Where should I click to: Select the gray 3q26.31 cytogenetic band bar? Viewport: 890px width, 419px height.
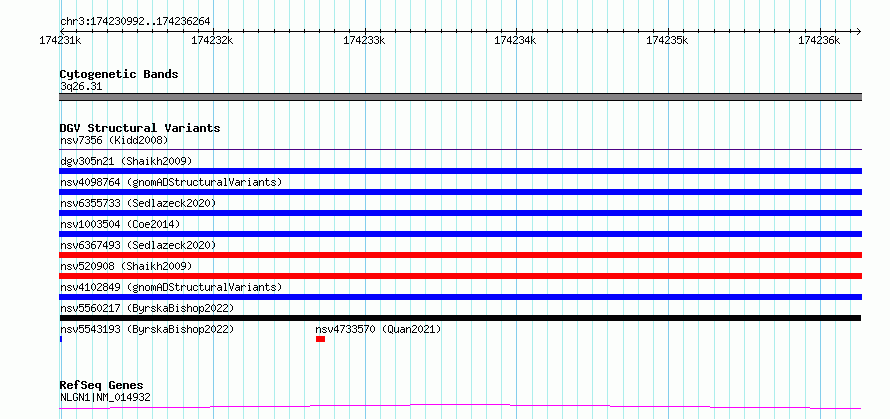460,97
